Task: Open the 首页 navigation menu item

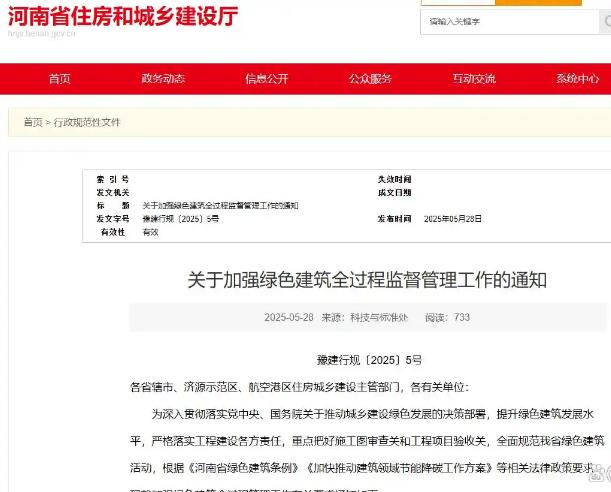Action: tap(60, 79)
